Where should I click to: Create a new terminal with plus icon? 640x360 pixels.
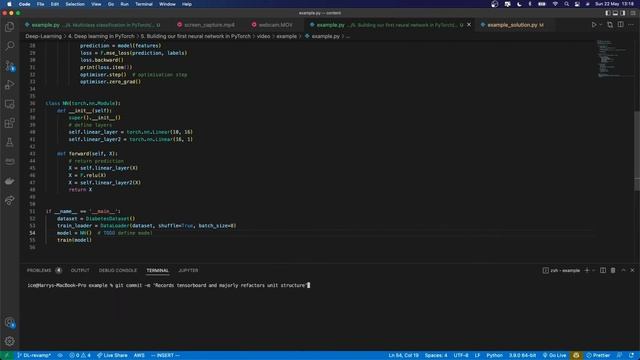coord(587,270)
